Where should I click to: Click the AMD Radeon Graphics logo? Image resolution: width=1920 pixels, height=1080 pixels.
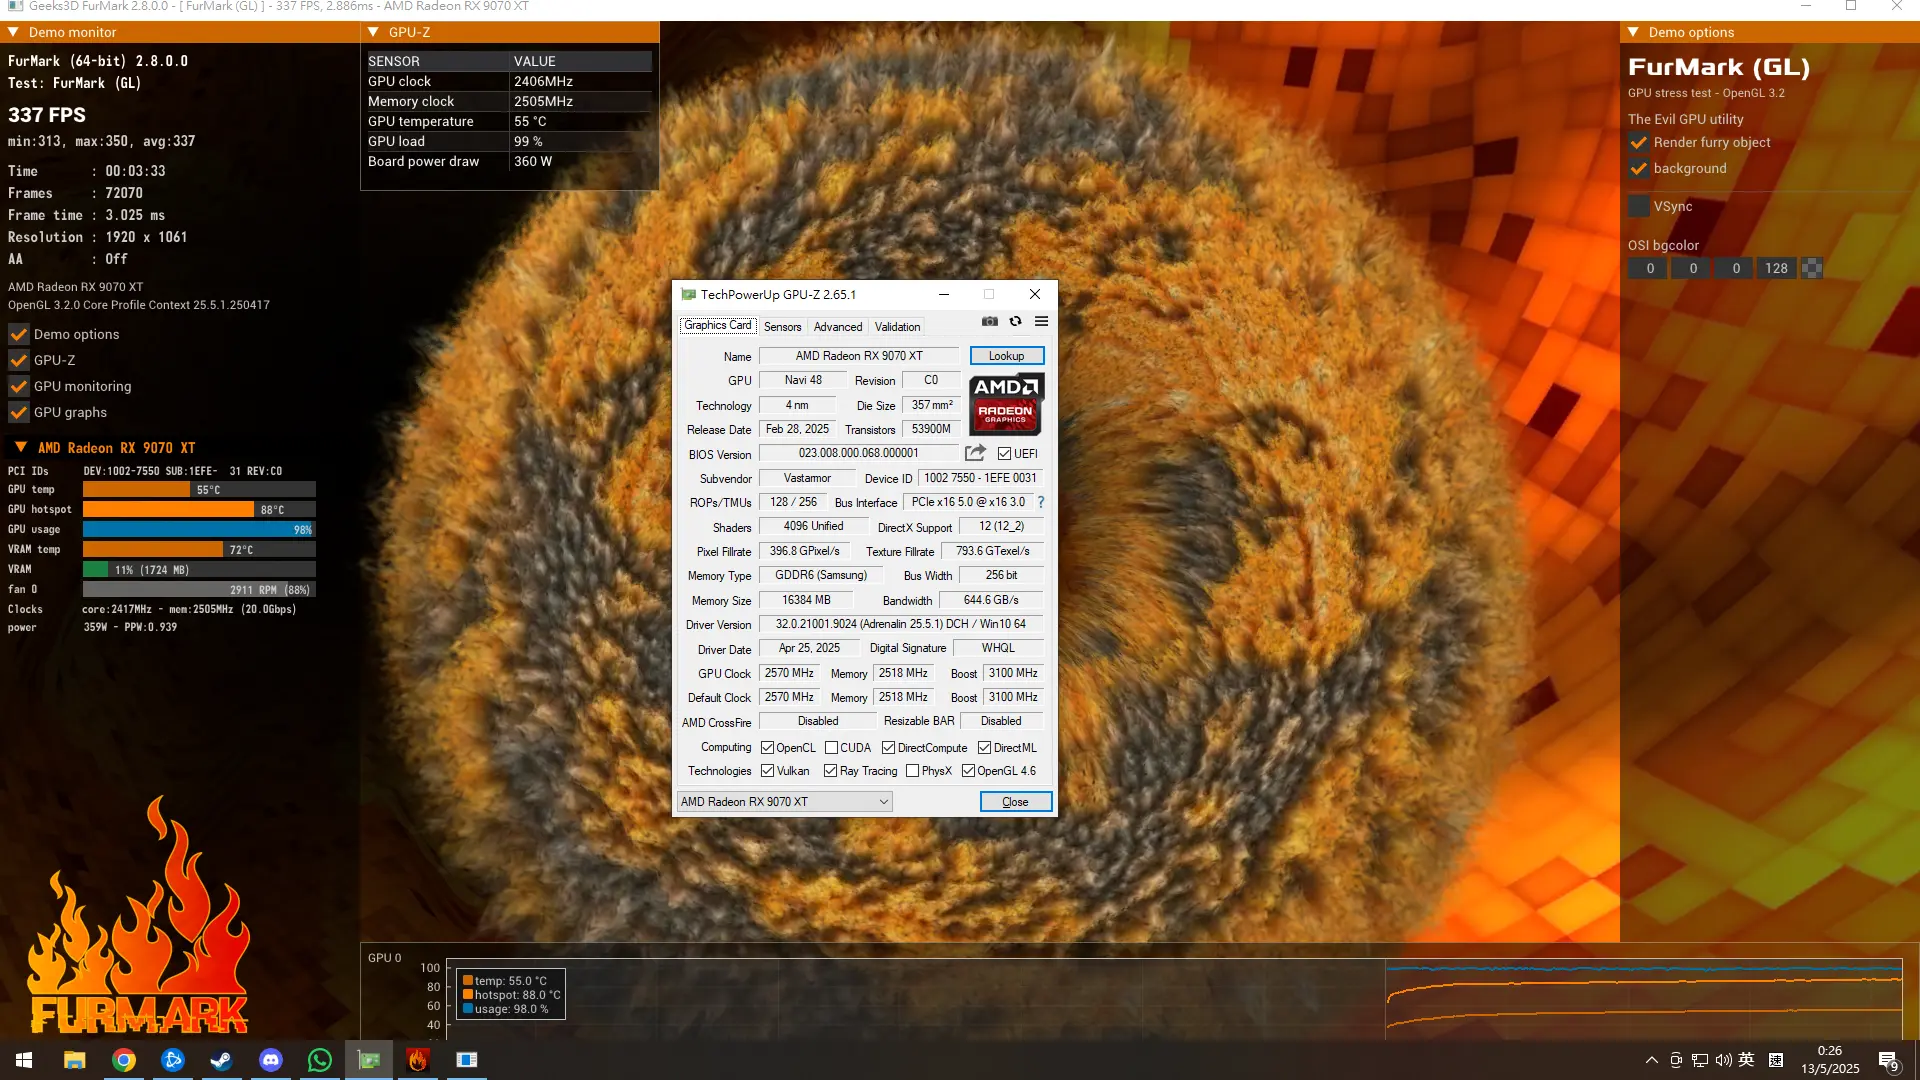1006,404
